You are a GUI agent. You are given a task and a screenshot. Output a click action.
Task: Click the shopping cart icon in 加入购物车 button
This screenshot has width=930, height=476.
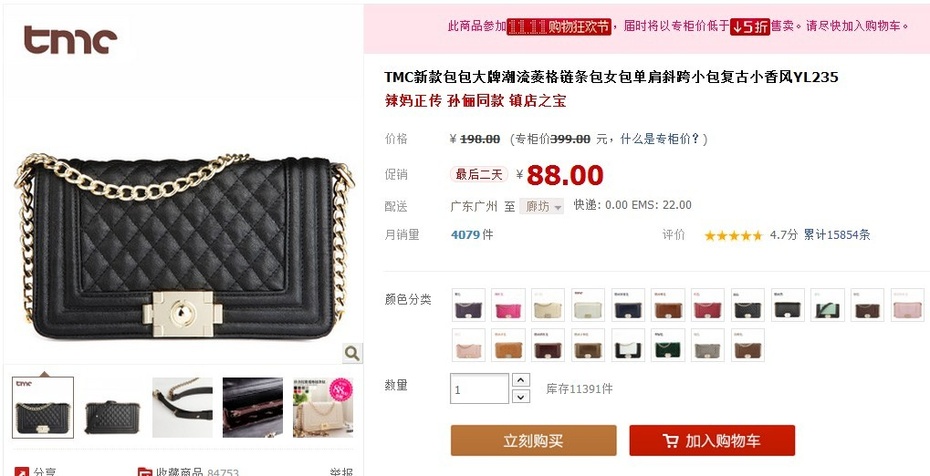(x=670, y=440)
